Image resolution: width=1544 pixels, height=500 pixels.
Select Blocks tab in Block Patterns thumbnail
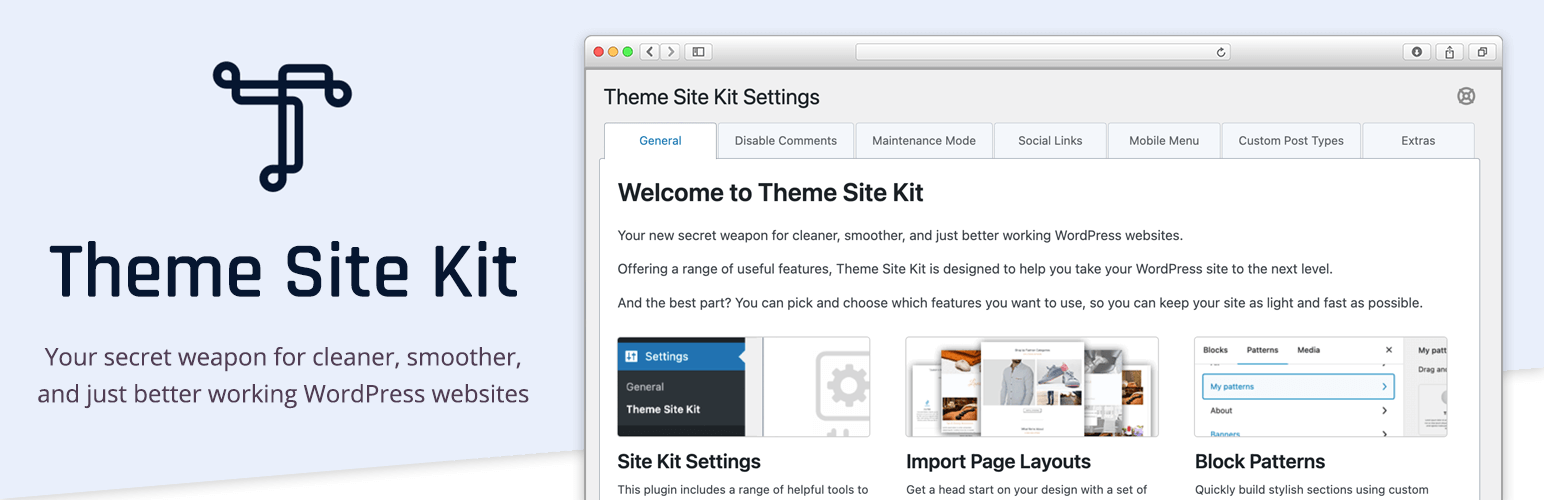coord(1215,350)
